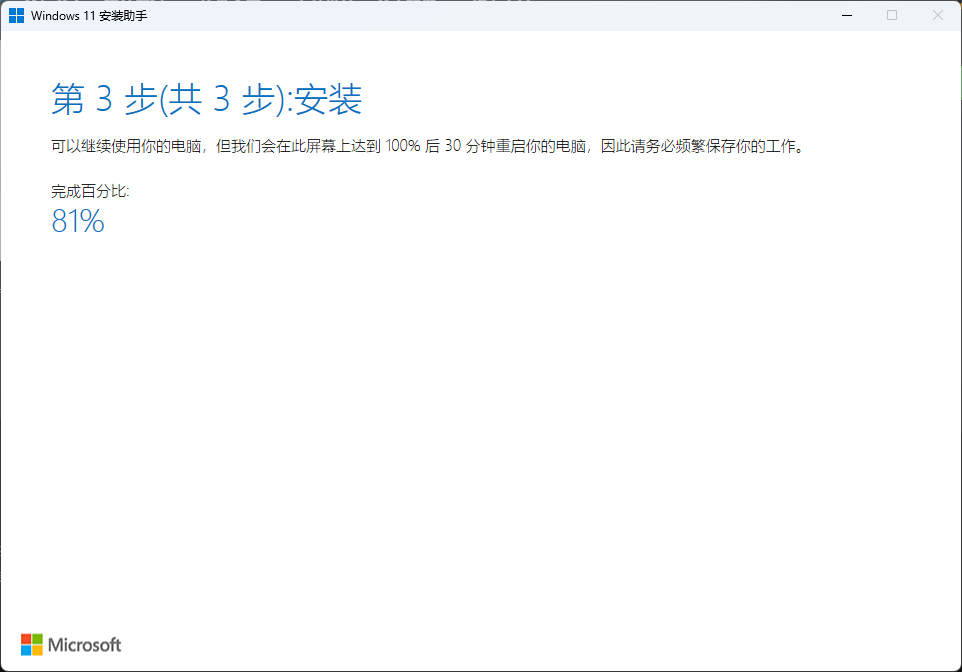Click the yellow square of the Microsoft logo
The height and width of the screenshot is (672, 962).
point(39,650)
